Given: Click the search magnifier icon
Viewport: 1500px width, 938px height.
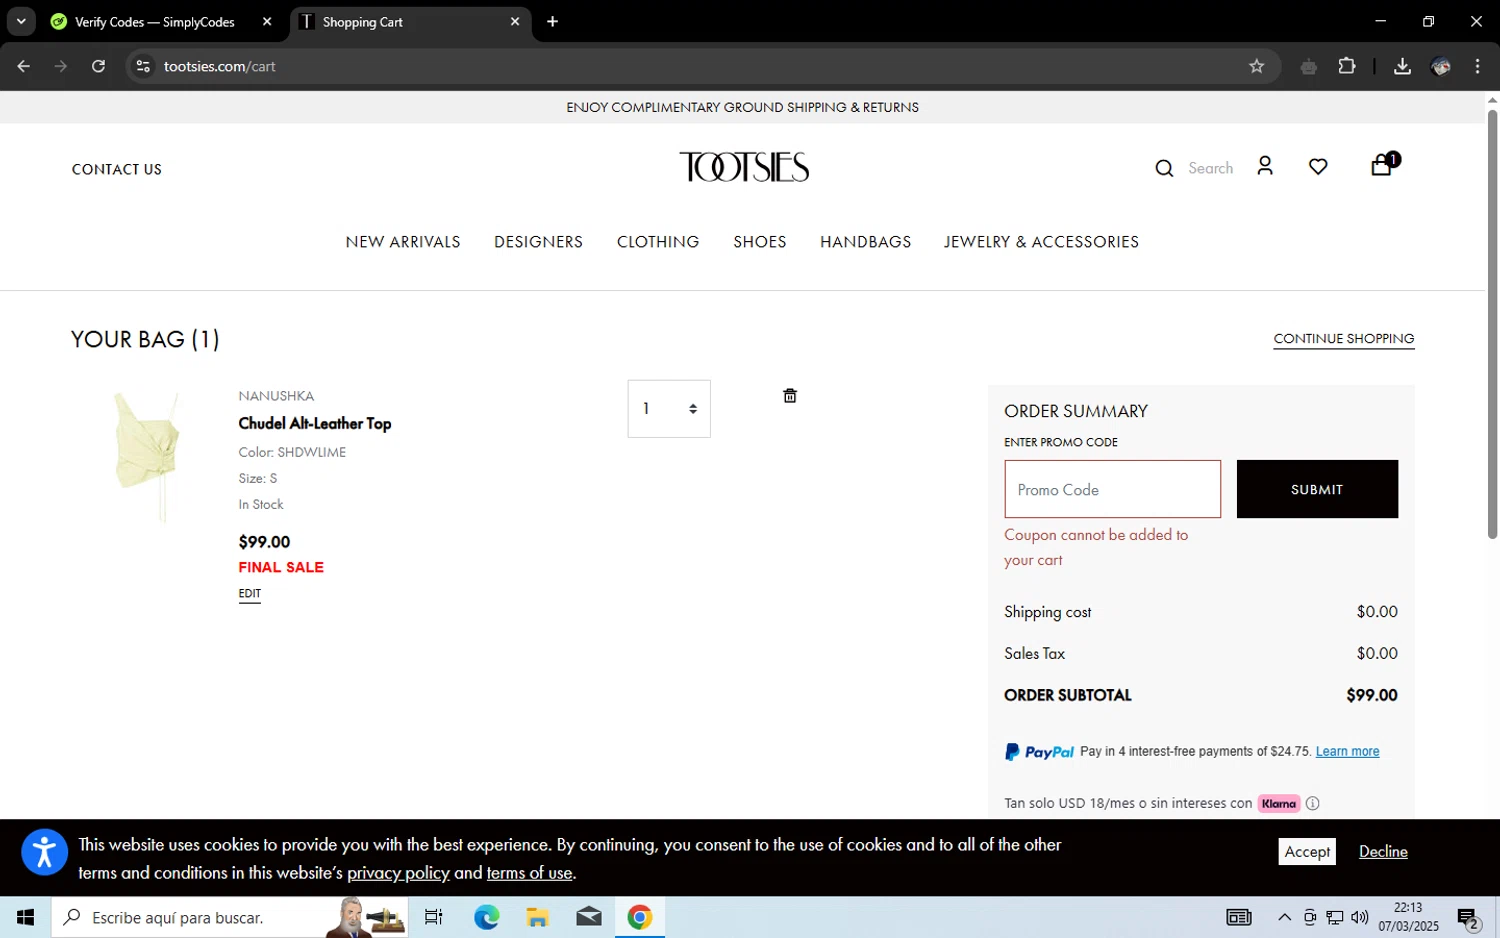Looking at the screenshot, I should [1164, 168].
